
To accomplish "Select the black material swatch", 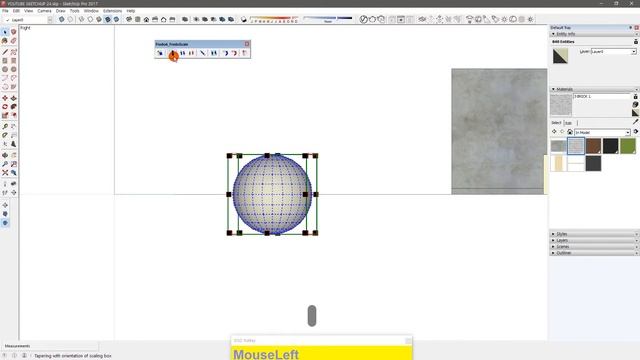I will point(611,146).
